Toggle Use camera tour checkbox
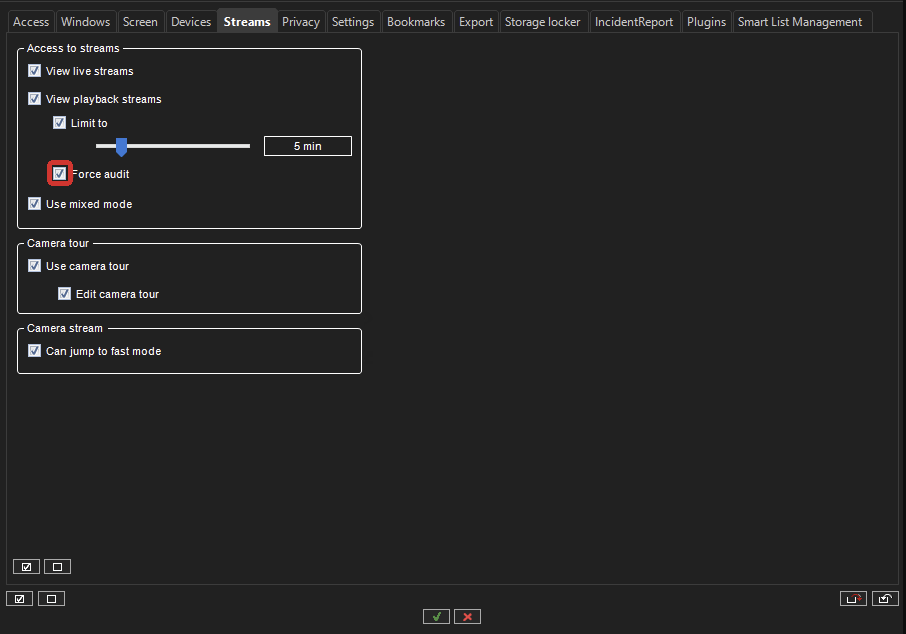The height and width of the screenshot is (634, 906). (x=35, y=266)
